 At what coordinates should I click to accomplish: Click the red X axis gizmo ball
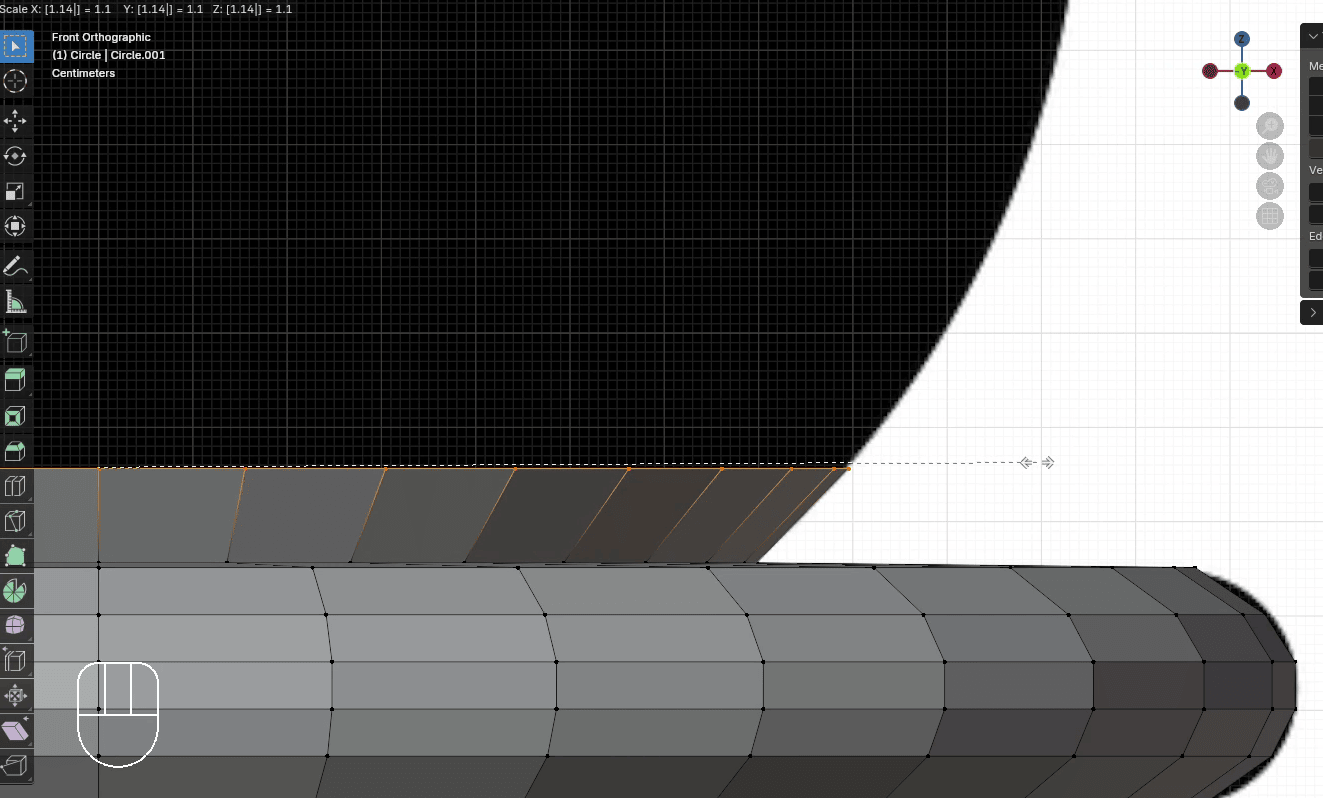tap(1274, 71)
